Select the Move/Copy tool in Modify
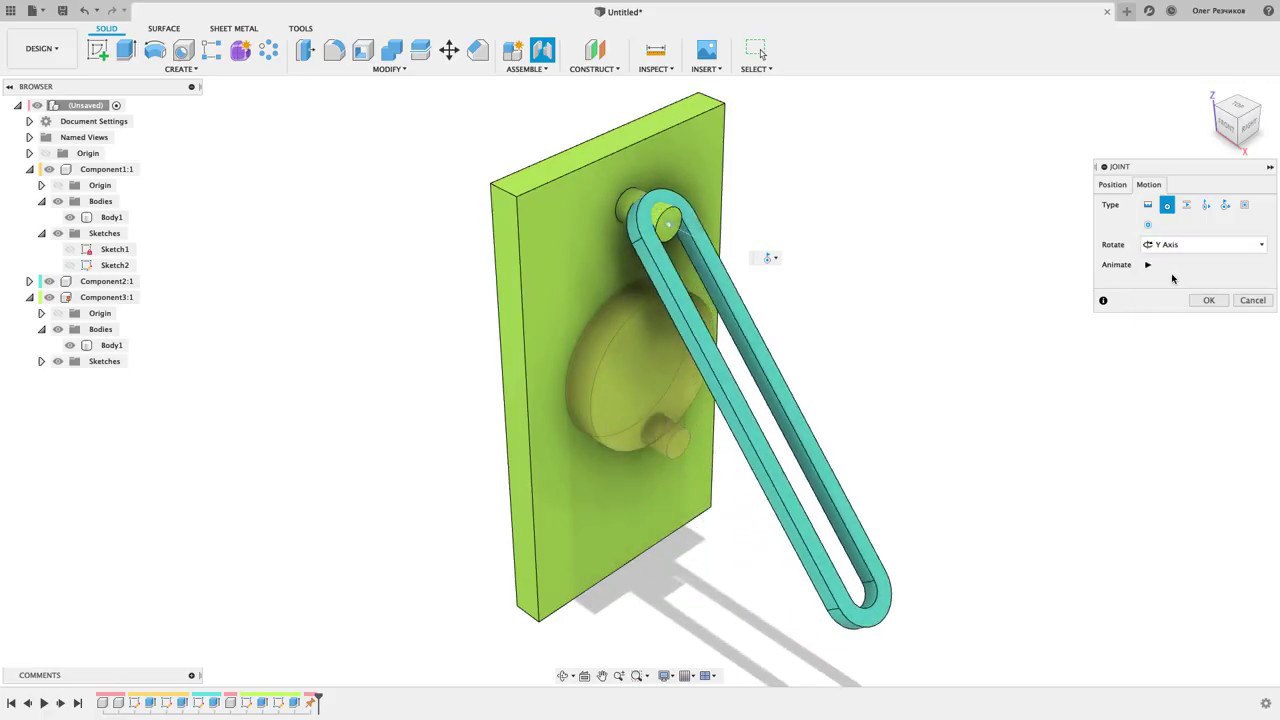 [449, 50]
